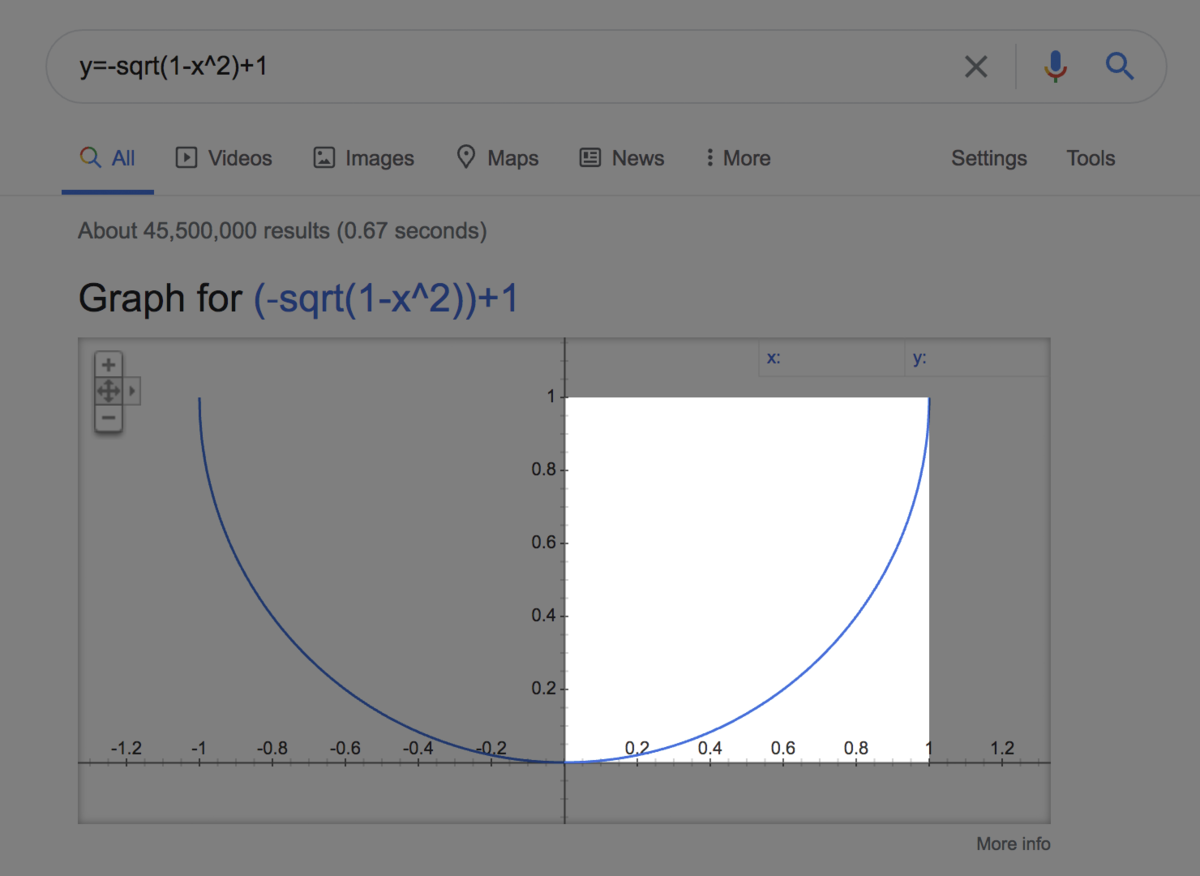This screenshot has width=1200, height=876.
Task: Start voice search with the microphone icon
Action: coord(1054,67)
